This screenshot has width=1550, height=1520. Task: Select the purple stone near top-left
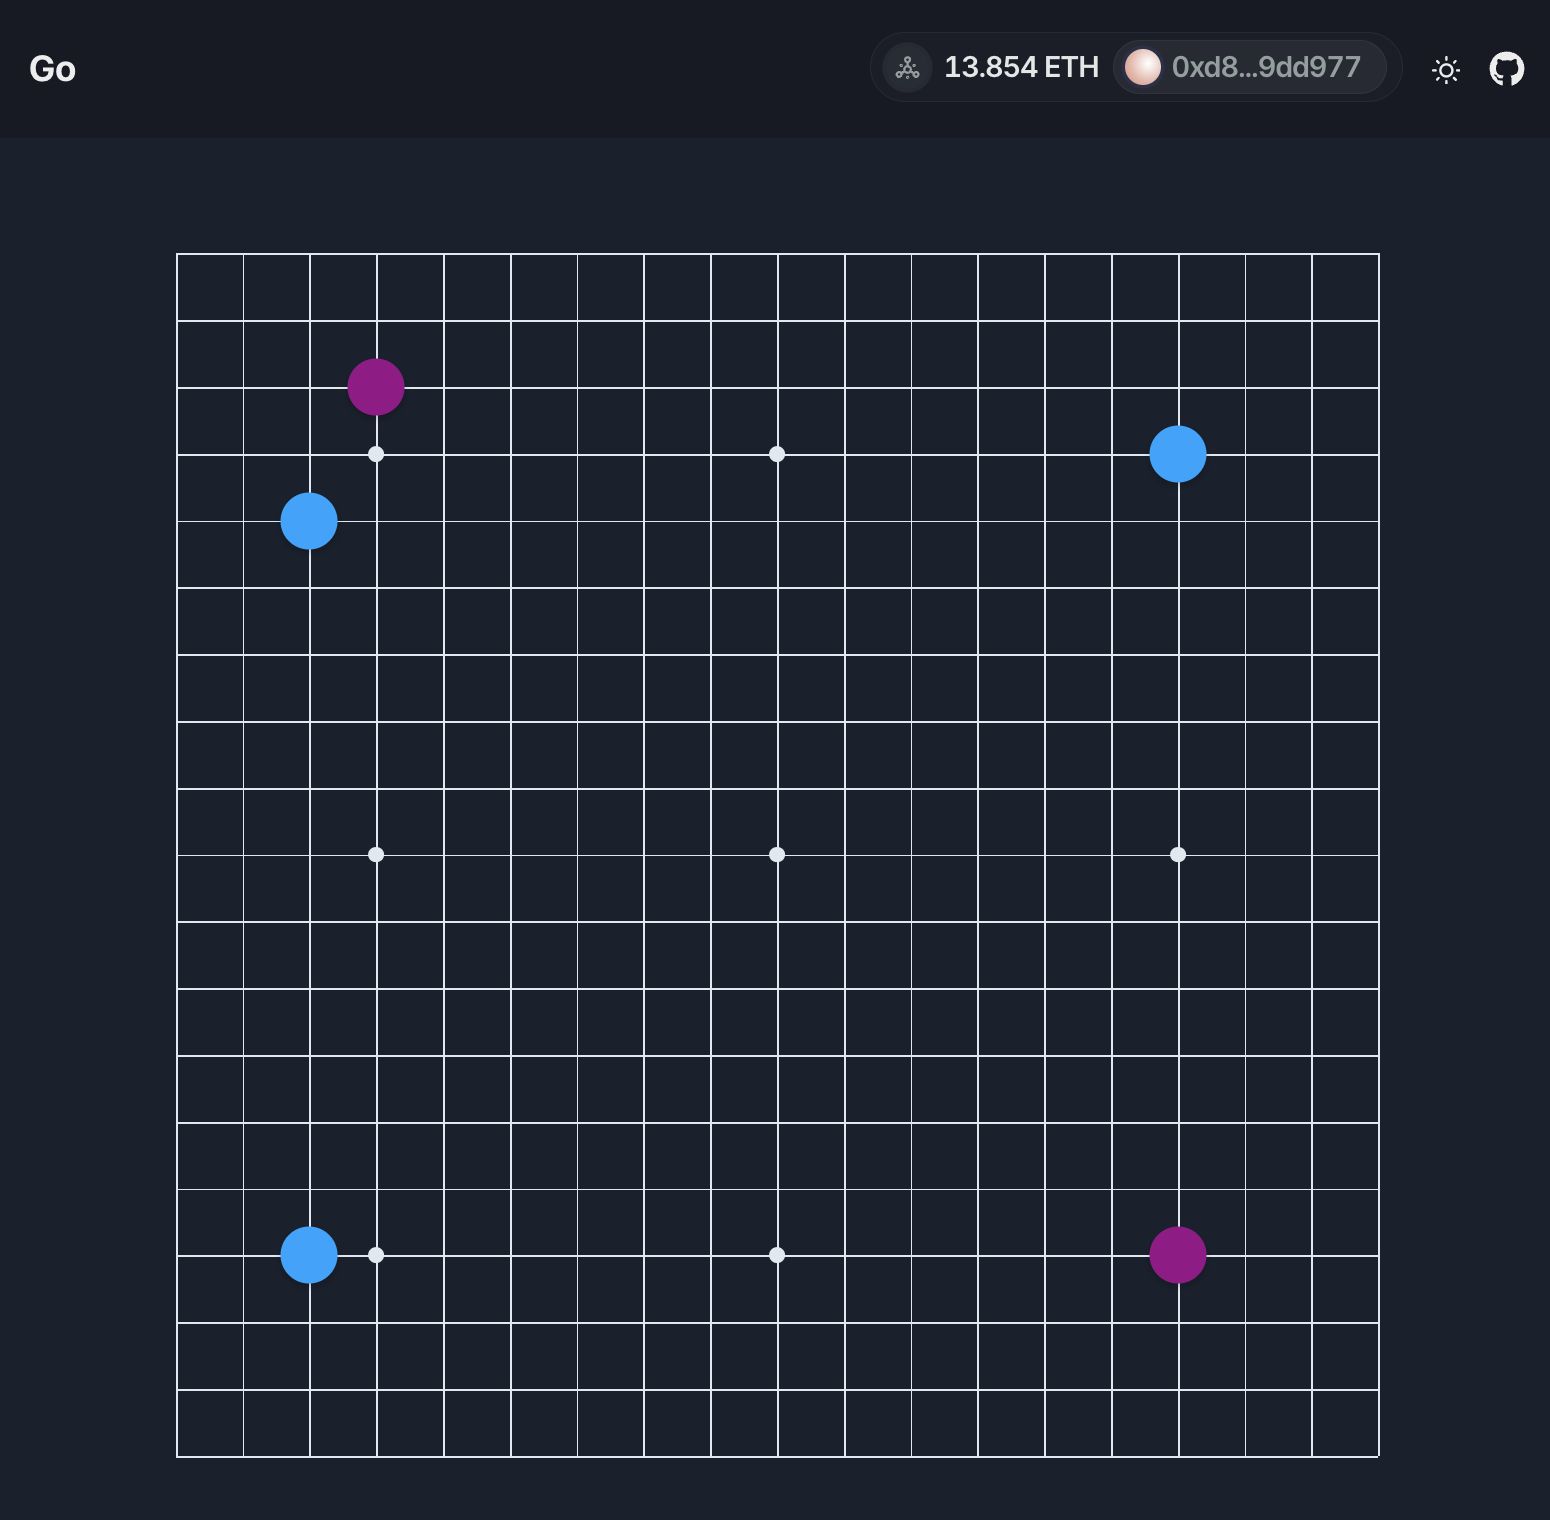(376, 387)
